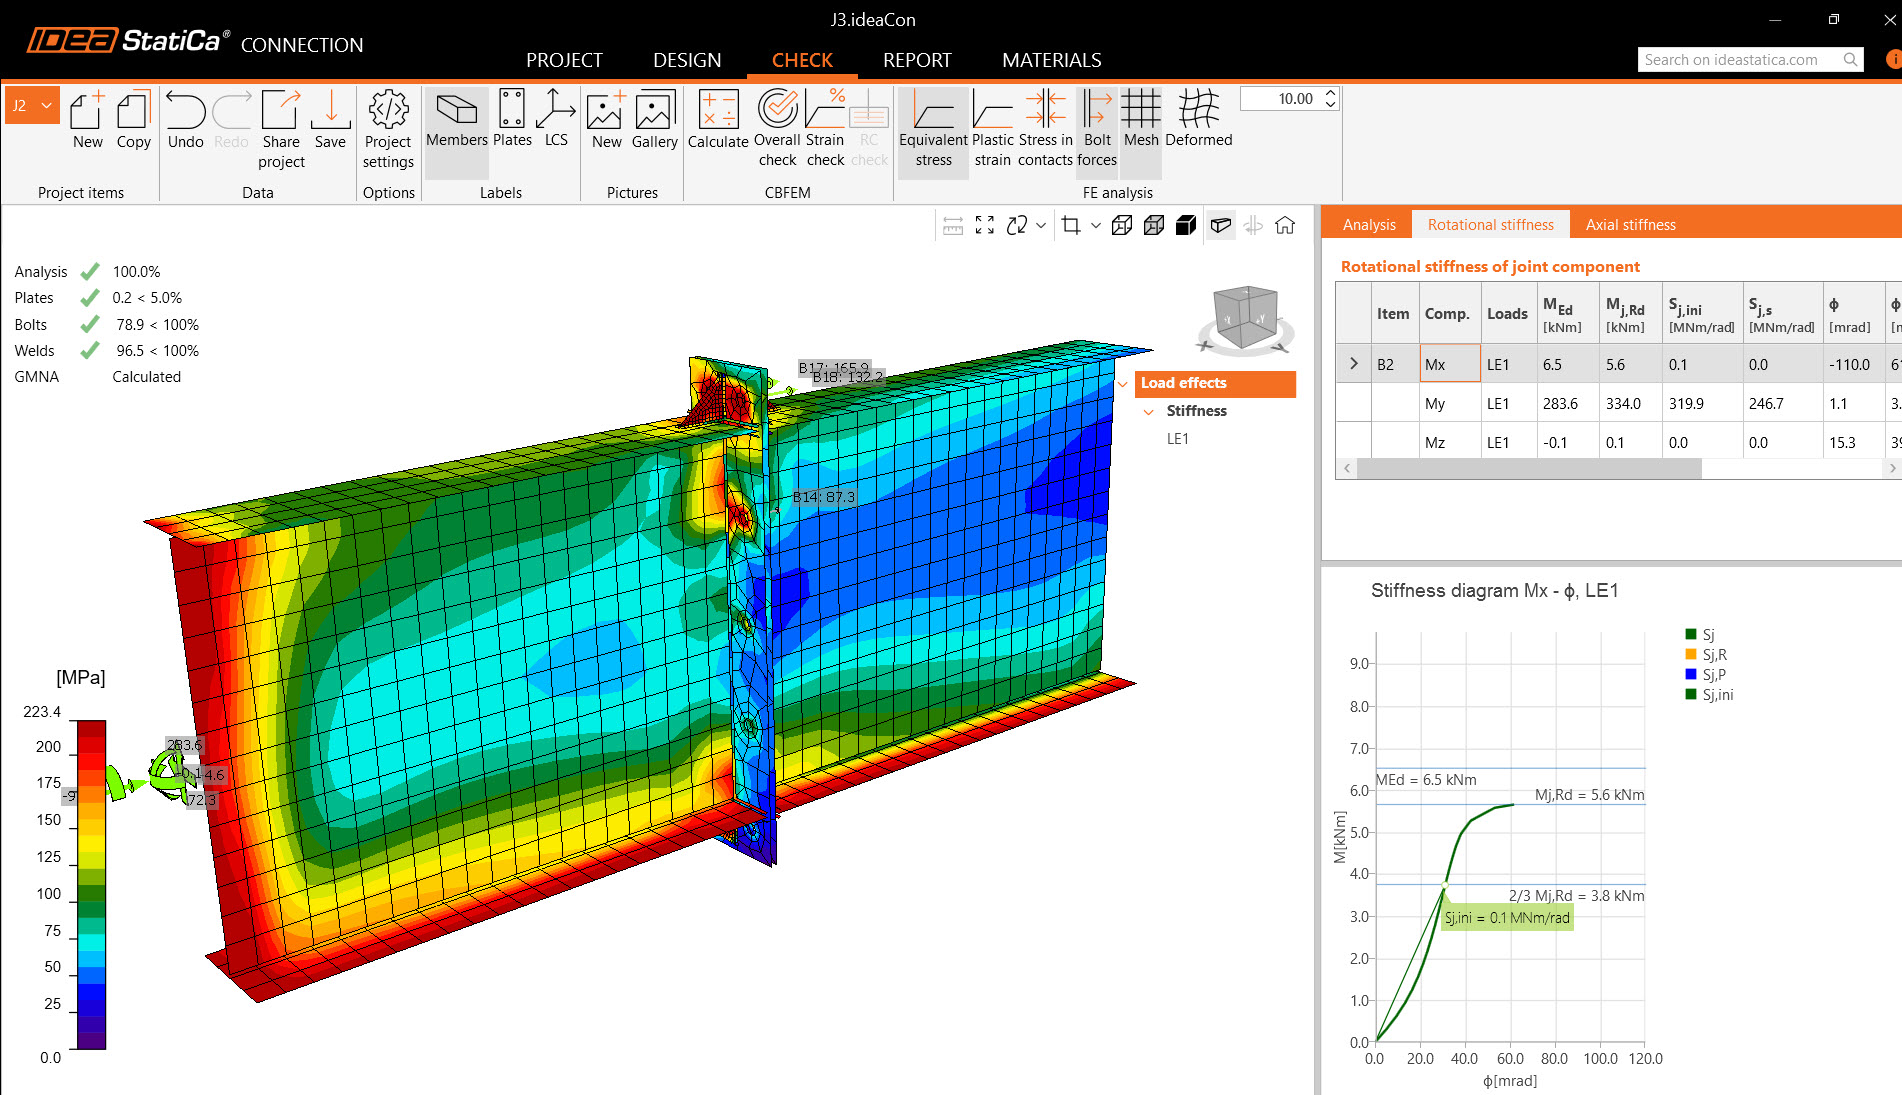Collapse the Stiffness tree node
The image size is (1902, 1095).
click(1149, 411)
